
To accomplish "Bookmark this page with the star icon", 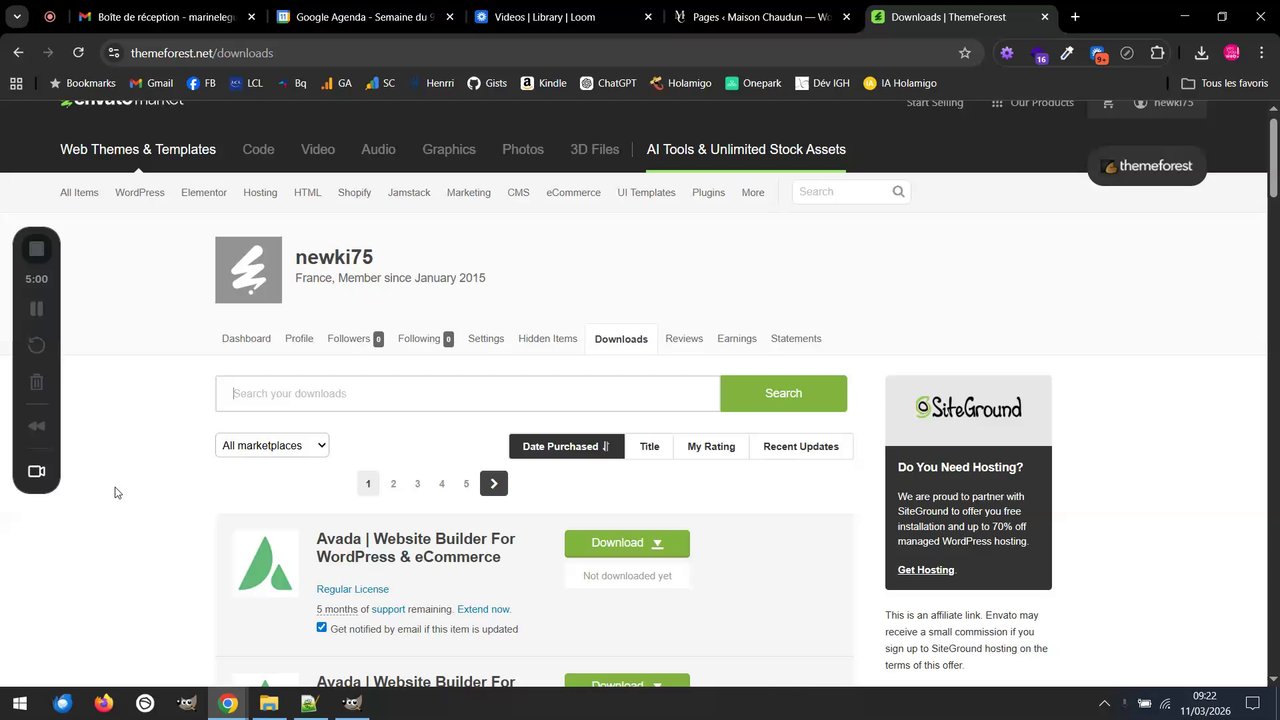I will (x=965, y=53).
